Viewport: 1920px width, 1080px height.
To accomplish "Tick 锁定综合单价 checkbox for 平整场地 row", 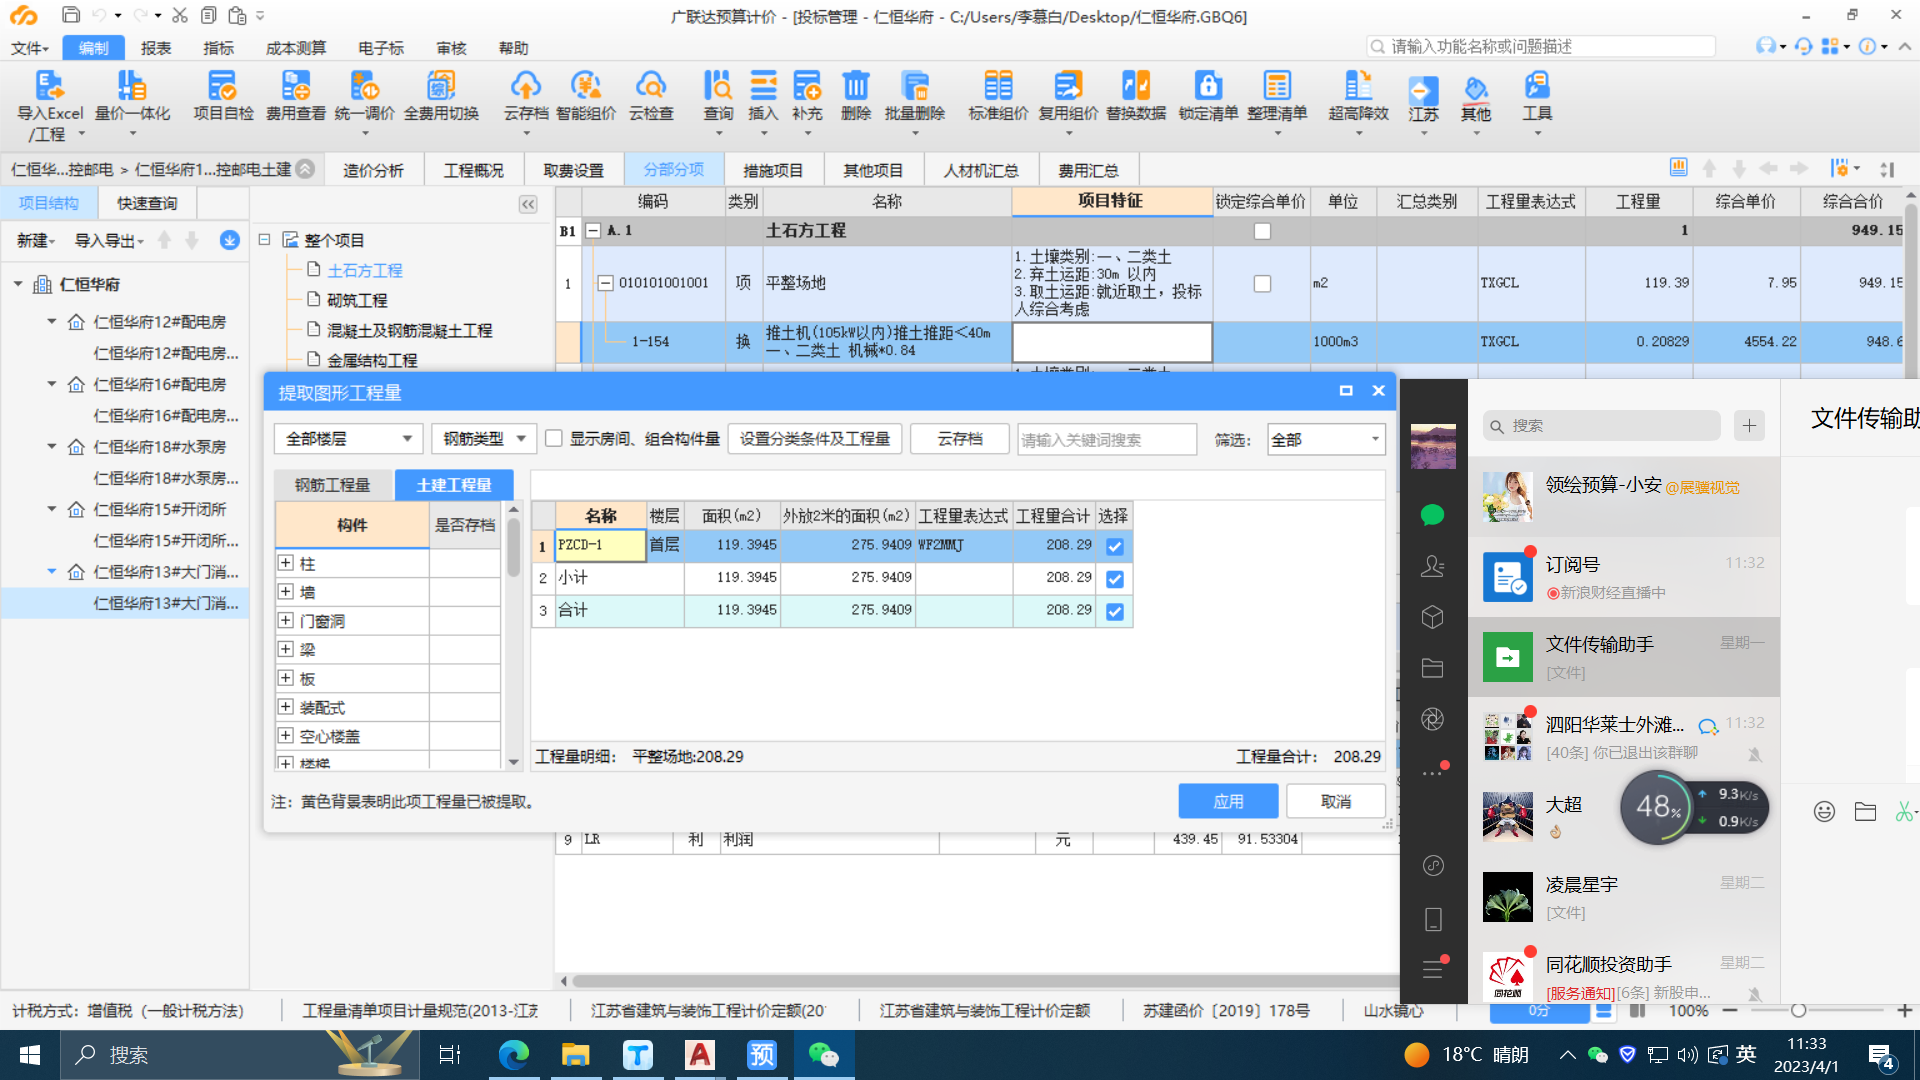I will coord(1262,283).
